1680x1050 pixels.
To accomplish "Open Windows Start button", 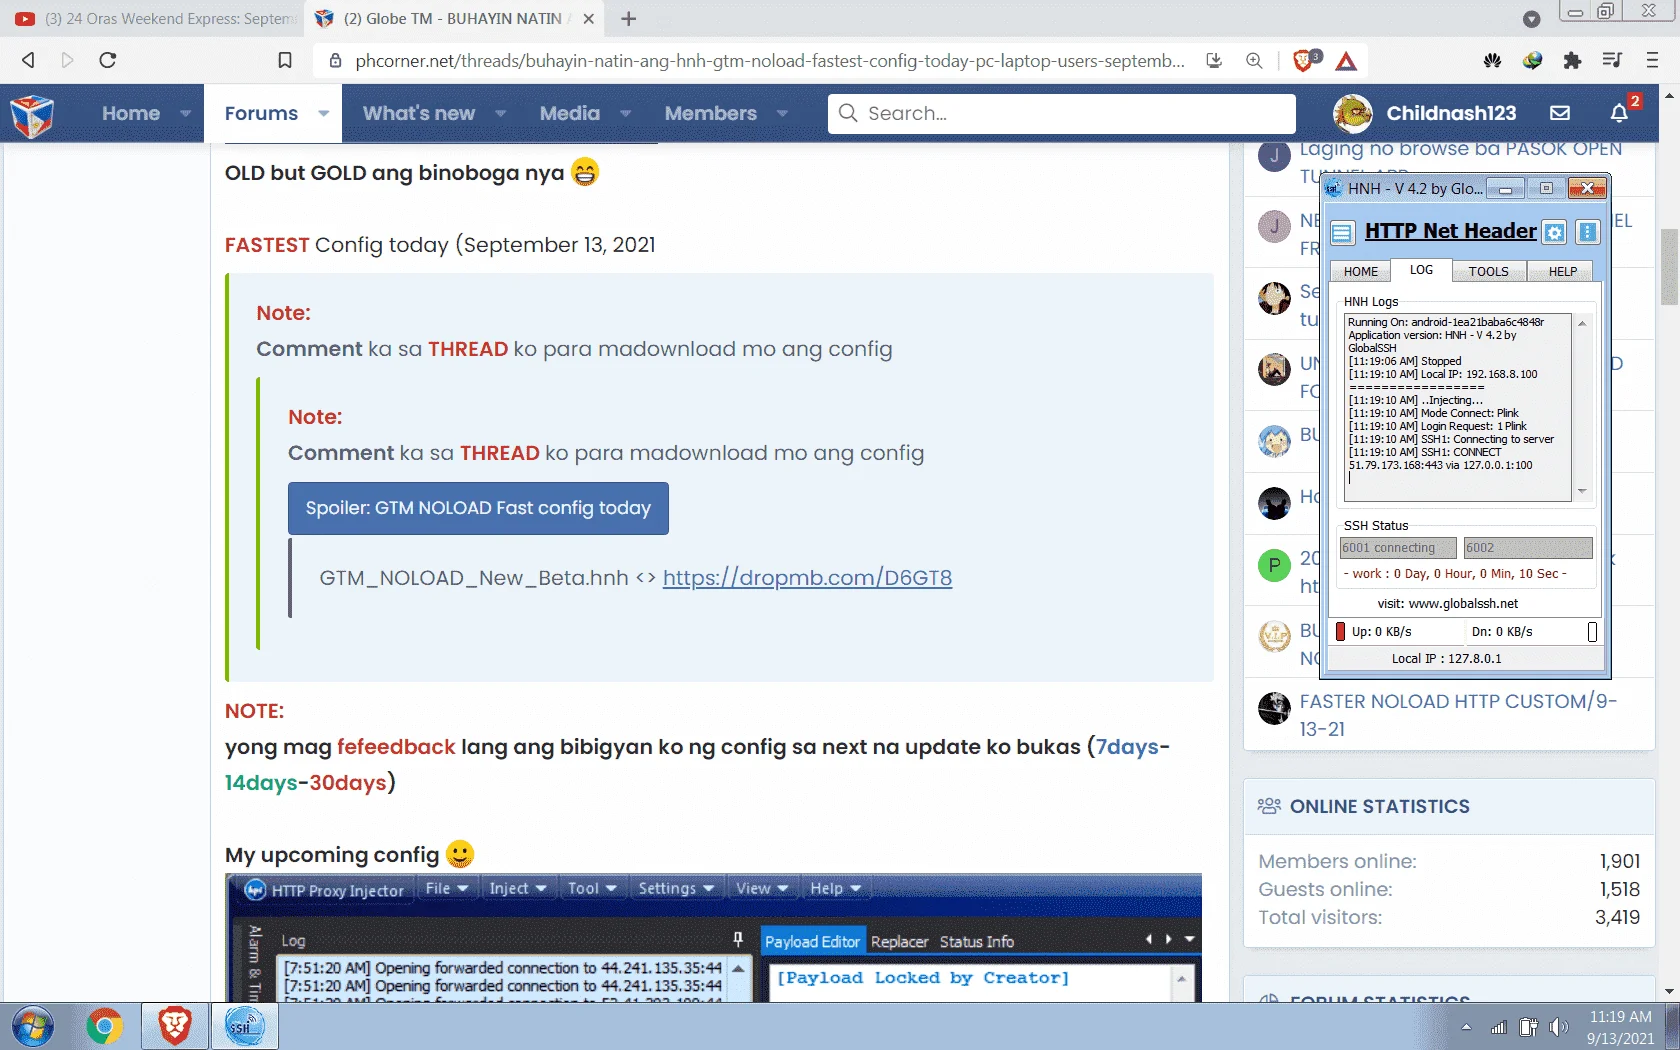I will [x=33, y=1027].
